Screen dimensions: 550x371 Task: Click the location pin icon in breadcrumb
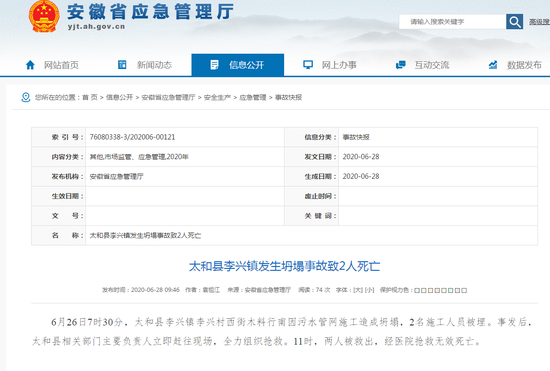(x=26, y=97)
